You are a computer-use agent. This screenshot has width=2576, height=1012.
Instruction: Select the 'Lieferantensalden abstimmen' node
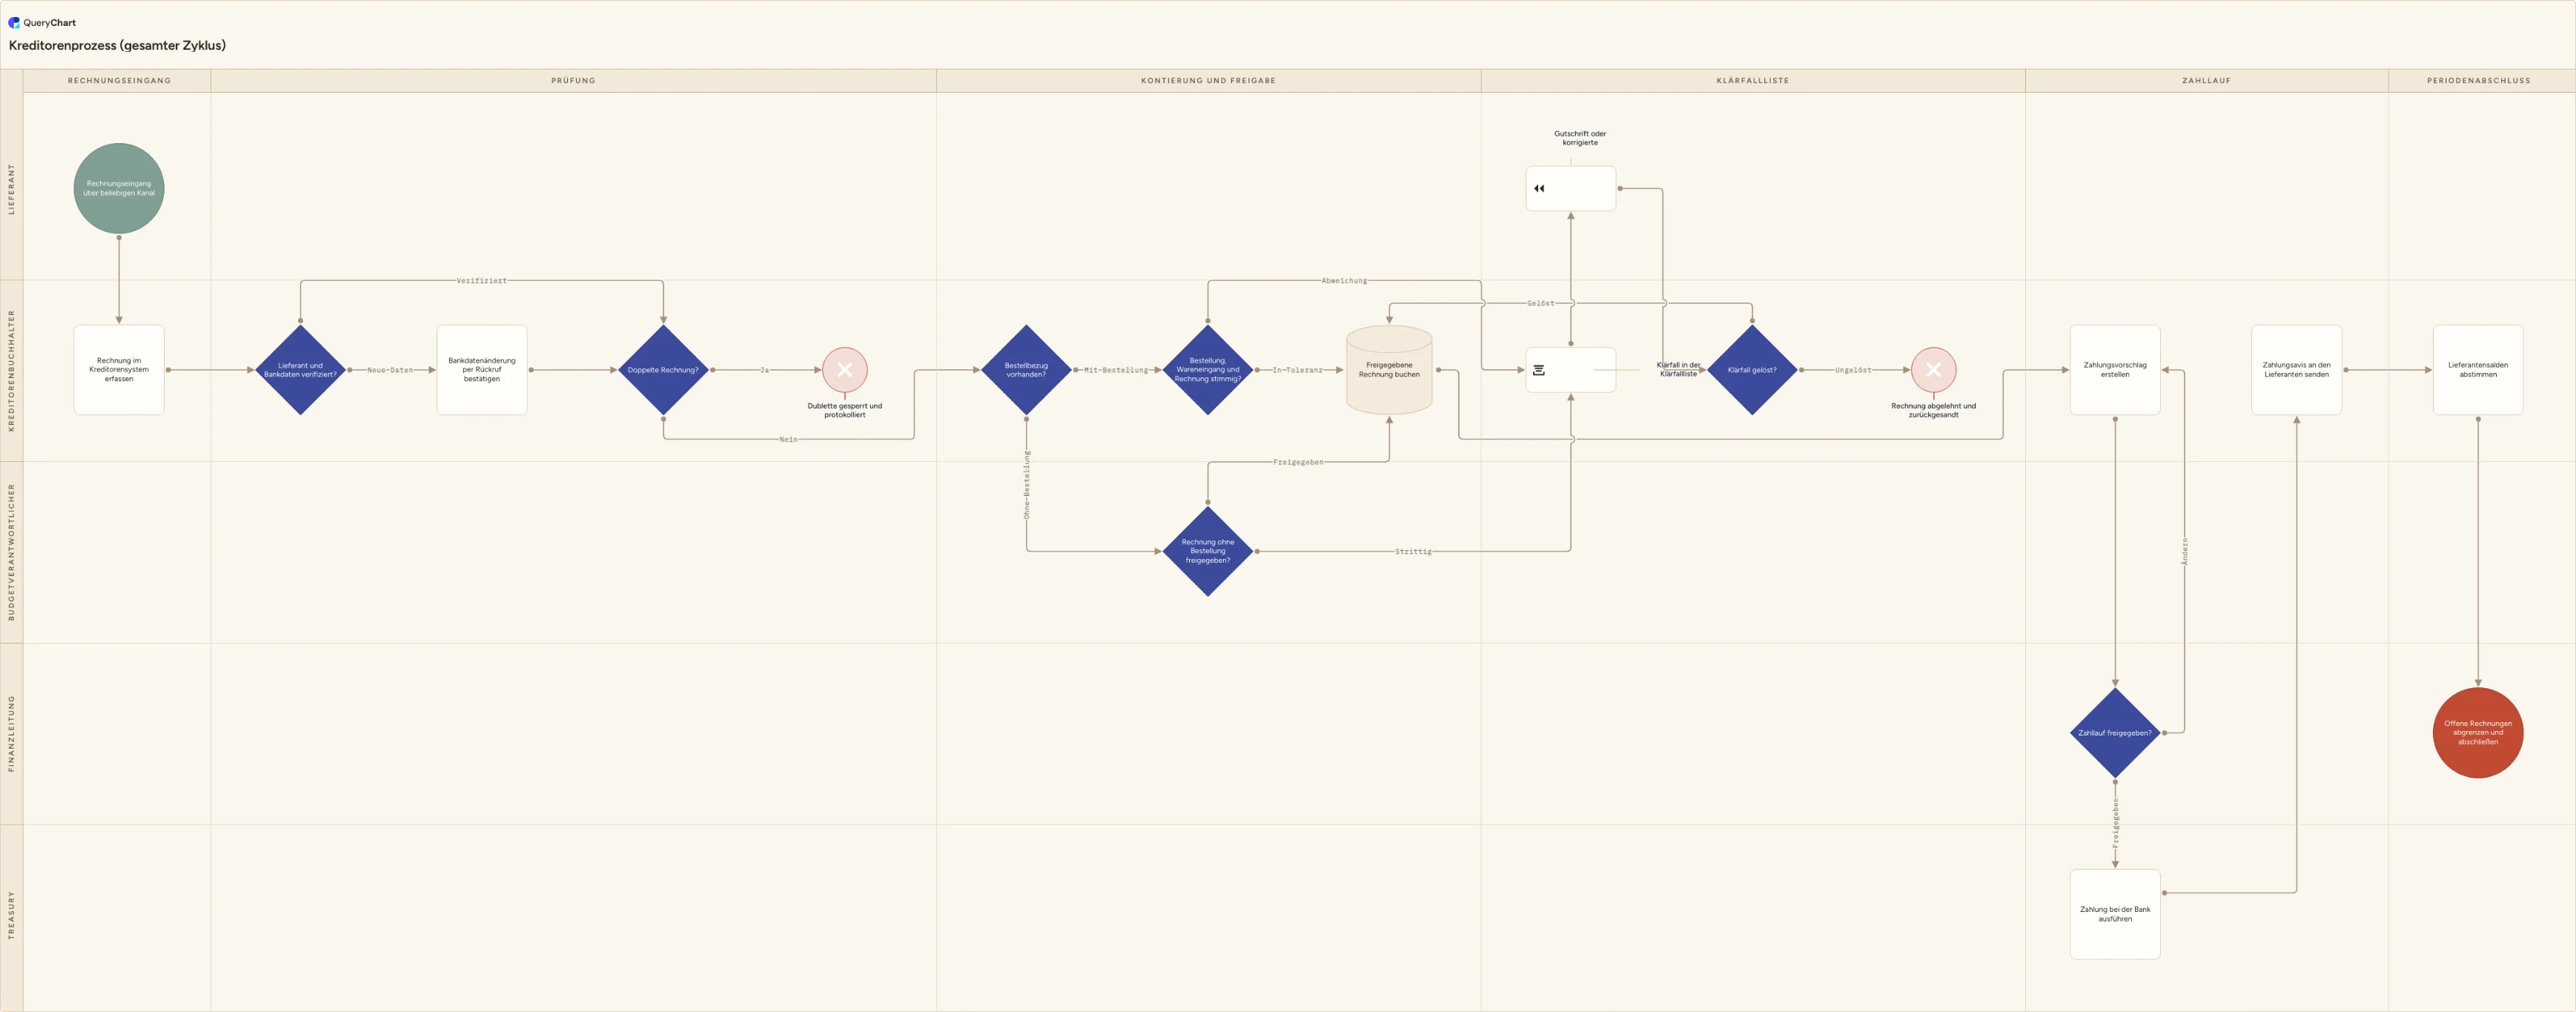[x=2478, y=370]
